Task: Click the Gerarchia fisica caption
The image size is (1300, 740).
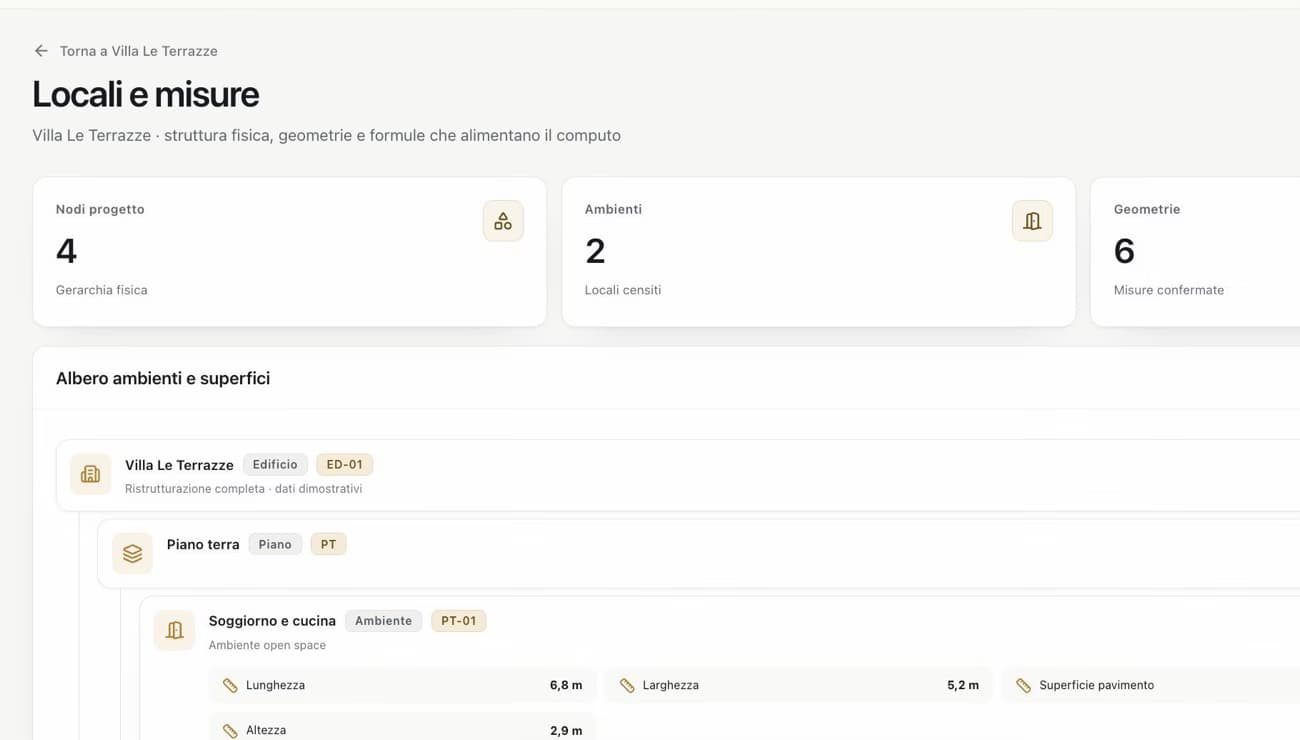Action: 102,290
